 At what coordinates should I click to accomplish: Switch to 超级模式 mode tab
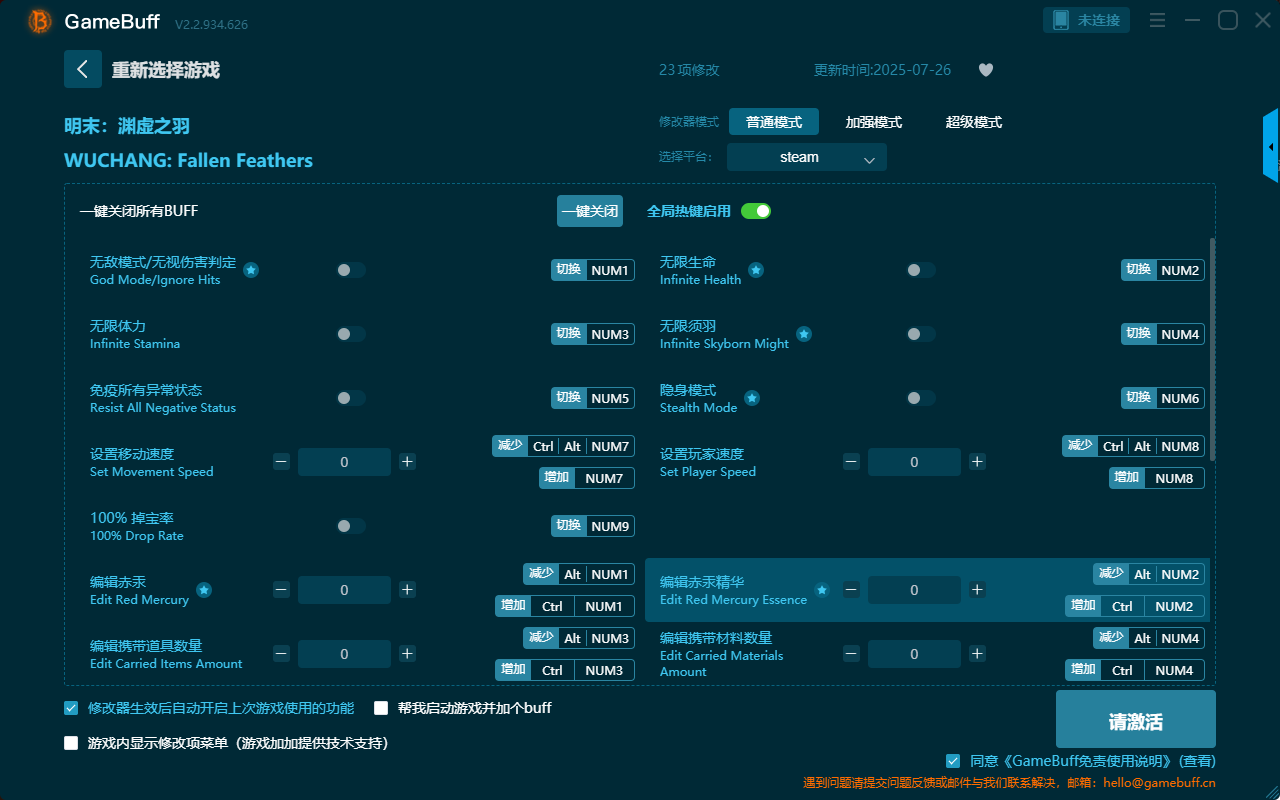974,122
